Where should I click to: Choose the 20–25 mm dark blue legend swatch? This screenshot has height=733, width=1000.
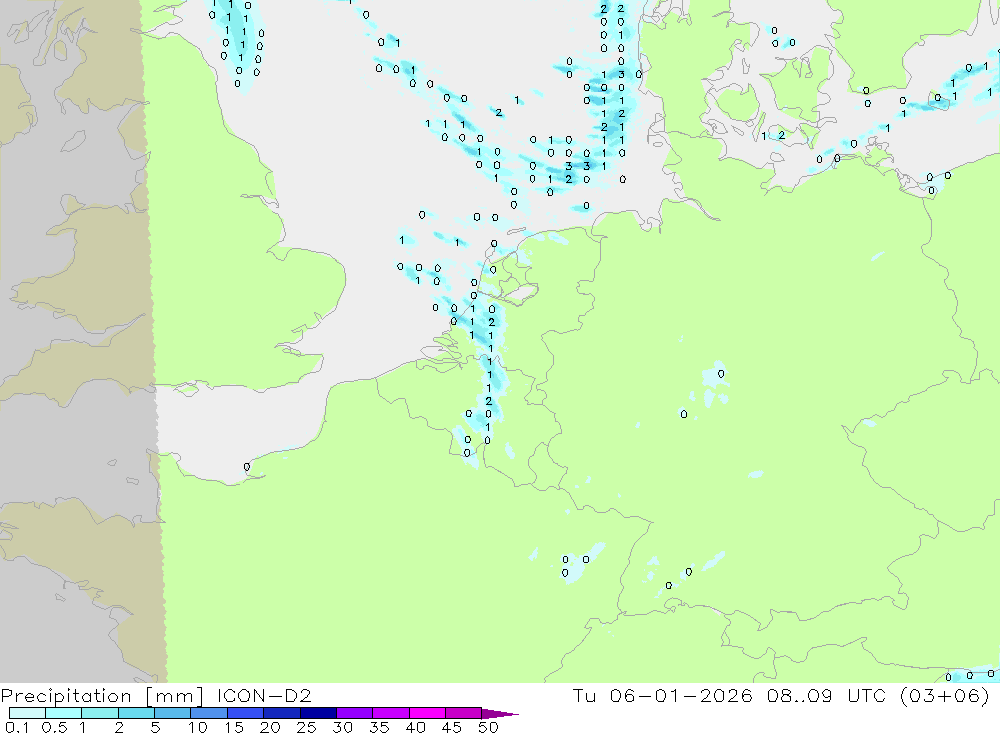pos(281,713)
